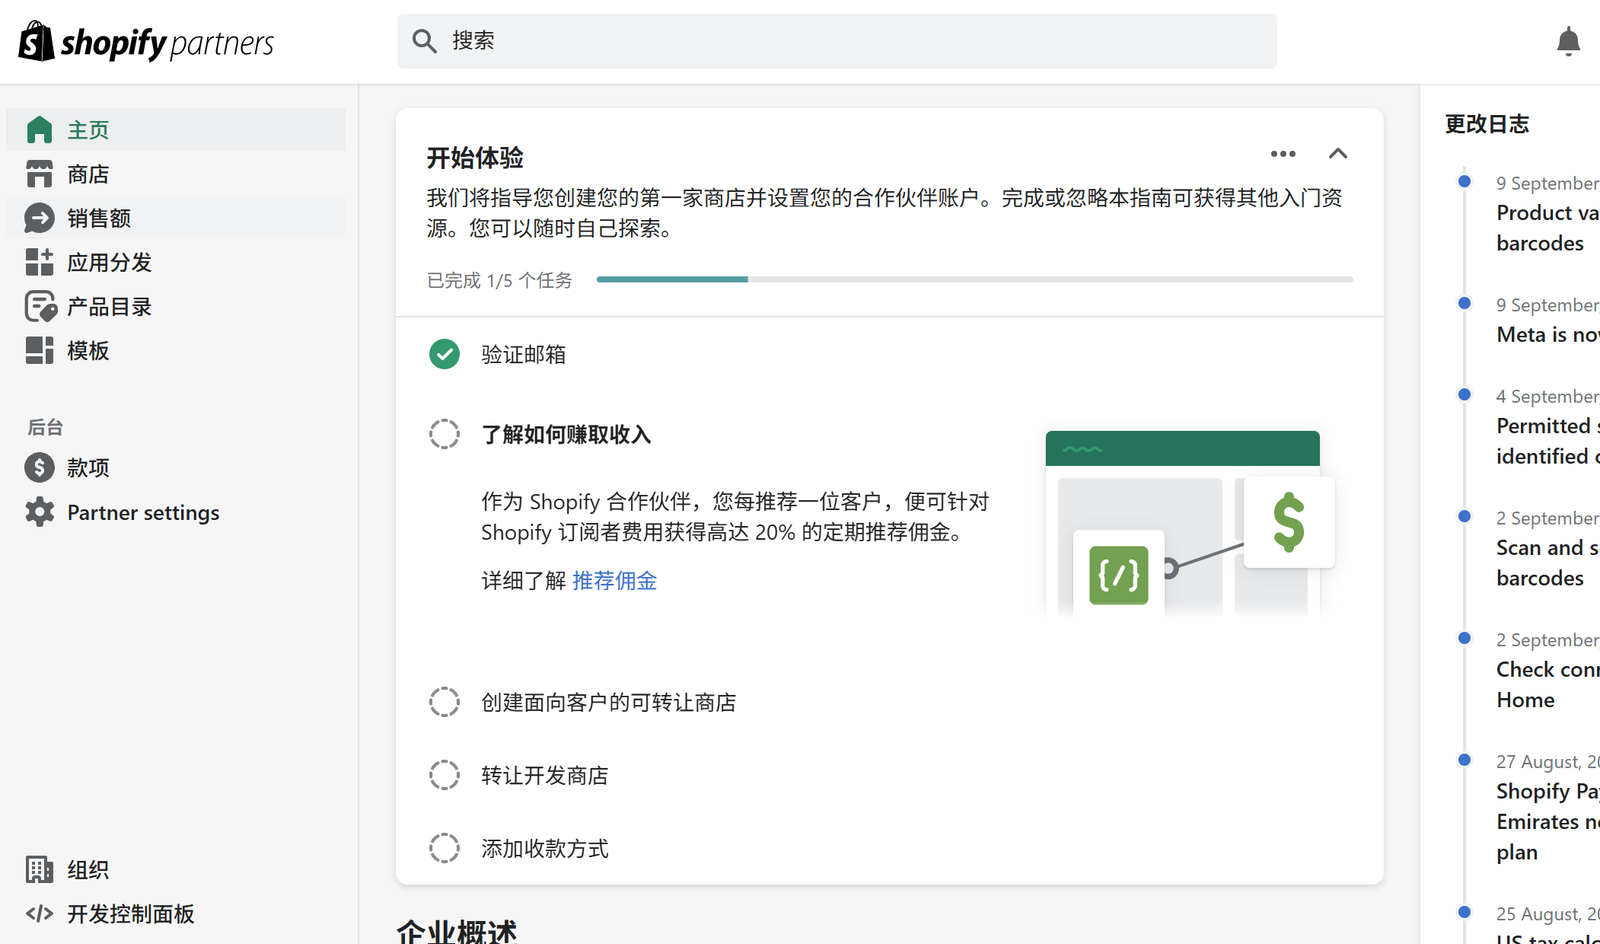Click the gear icon beside Partner settings
Image resolution: width=1600 pixels, height=944 pixels.
click(x=39, y=512)
